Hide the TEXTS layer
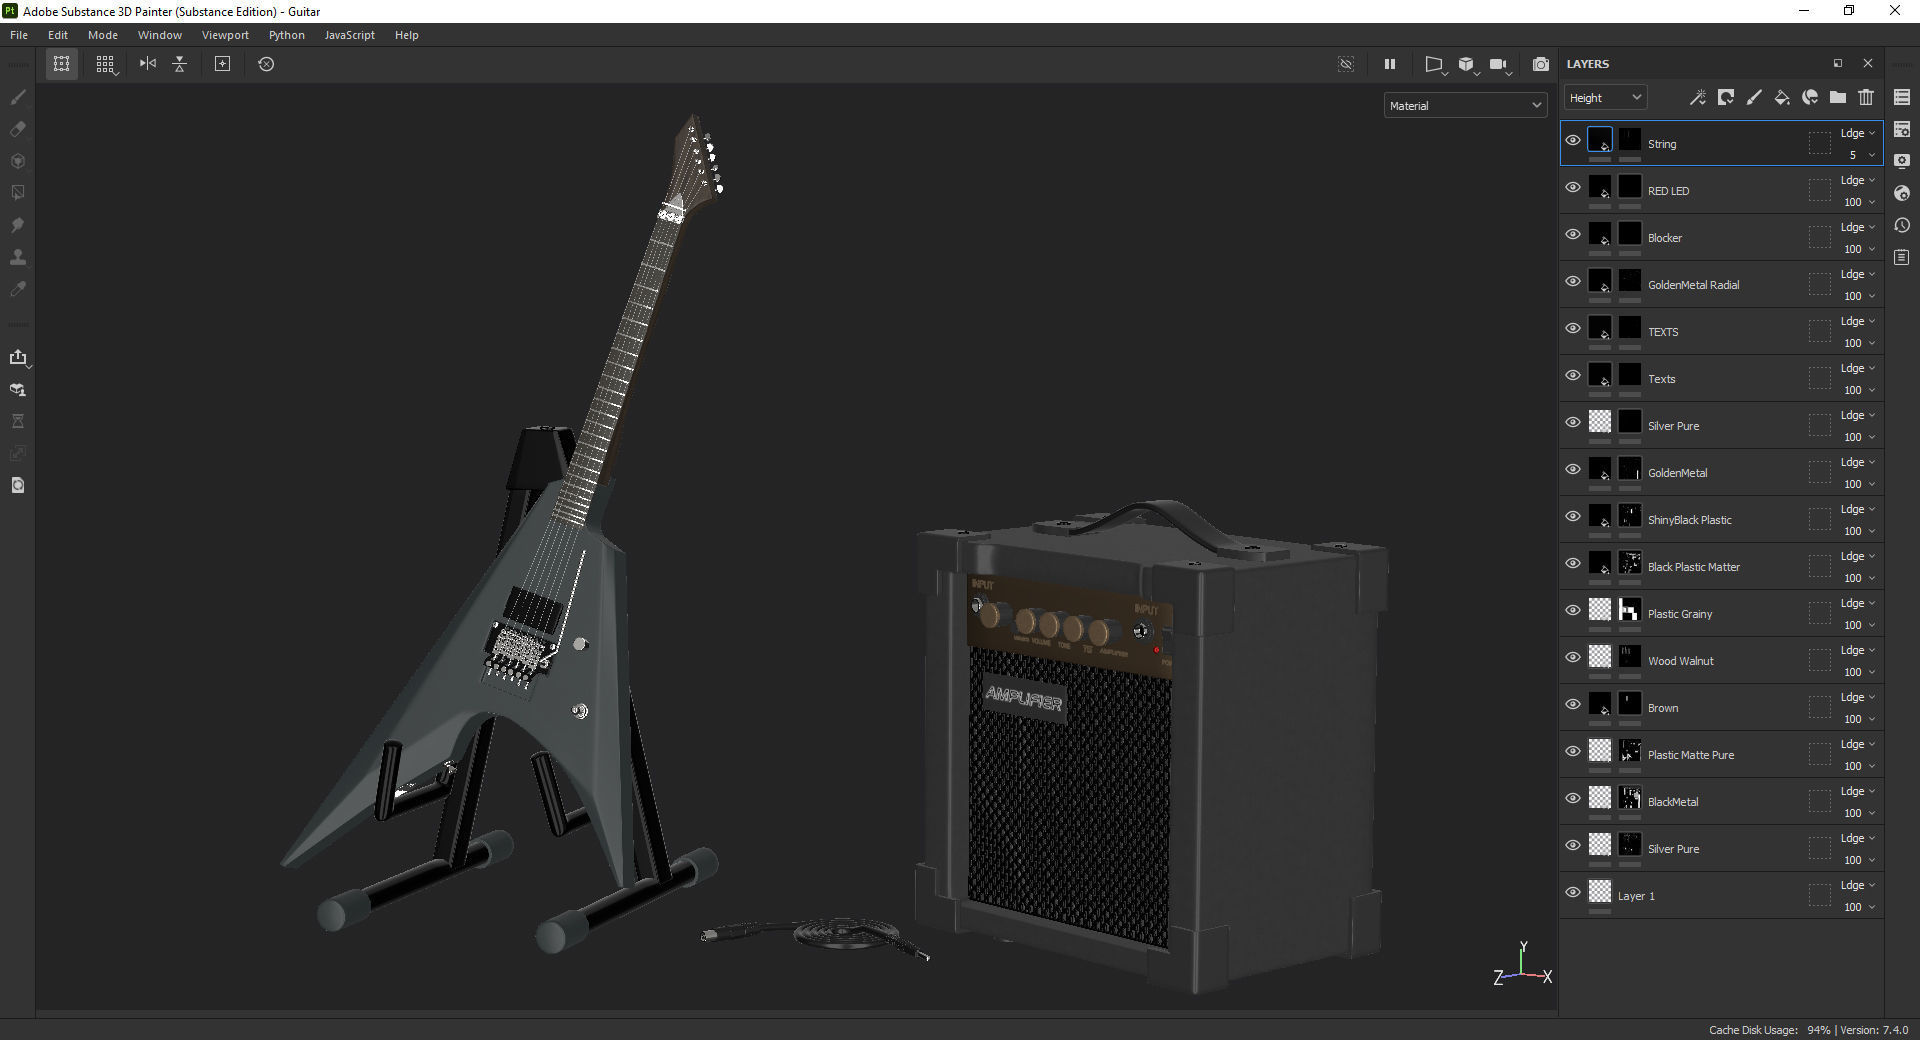The image size is (1920, 1040). (1573, 328)
